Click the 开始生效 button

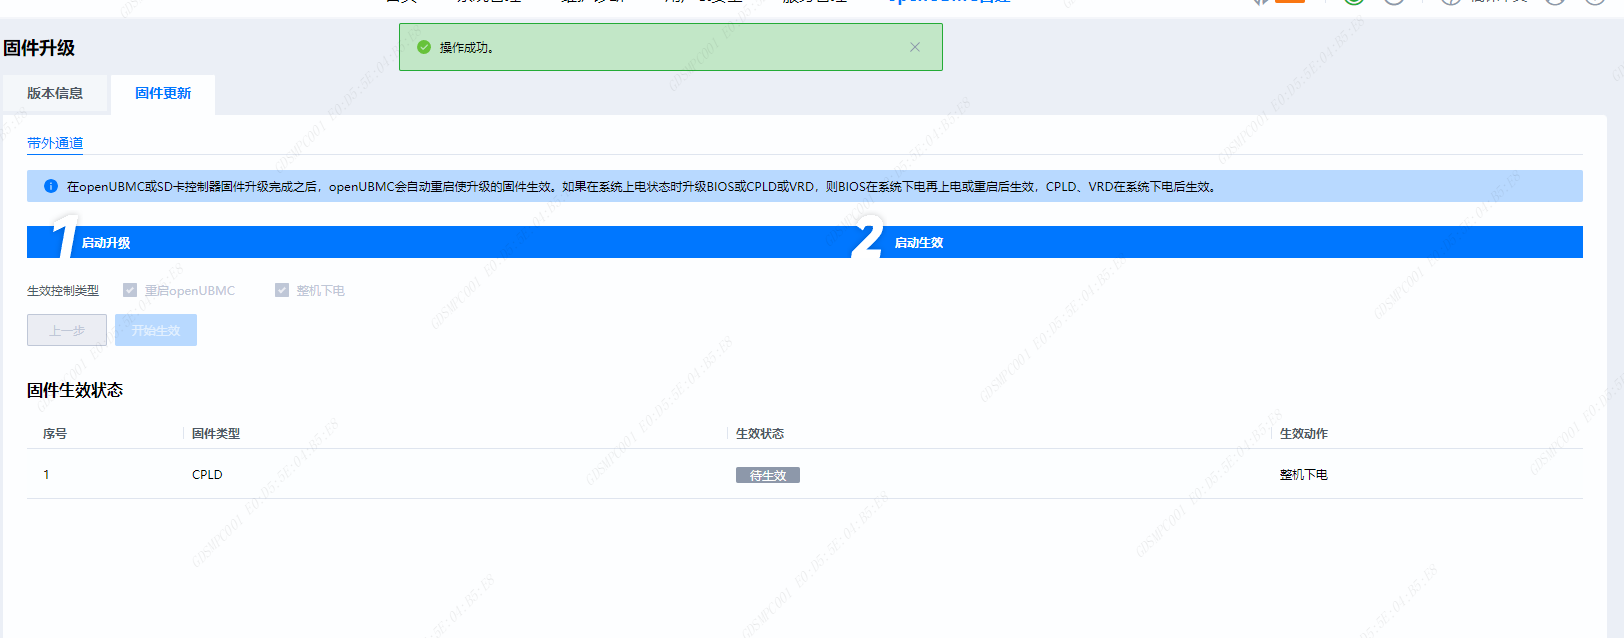156,330
